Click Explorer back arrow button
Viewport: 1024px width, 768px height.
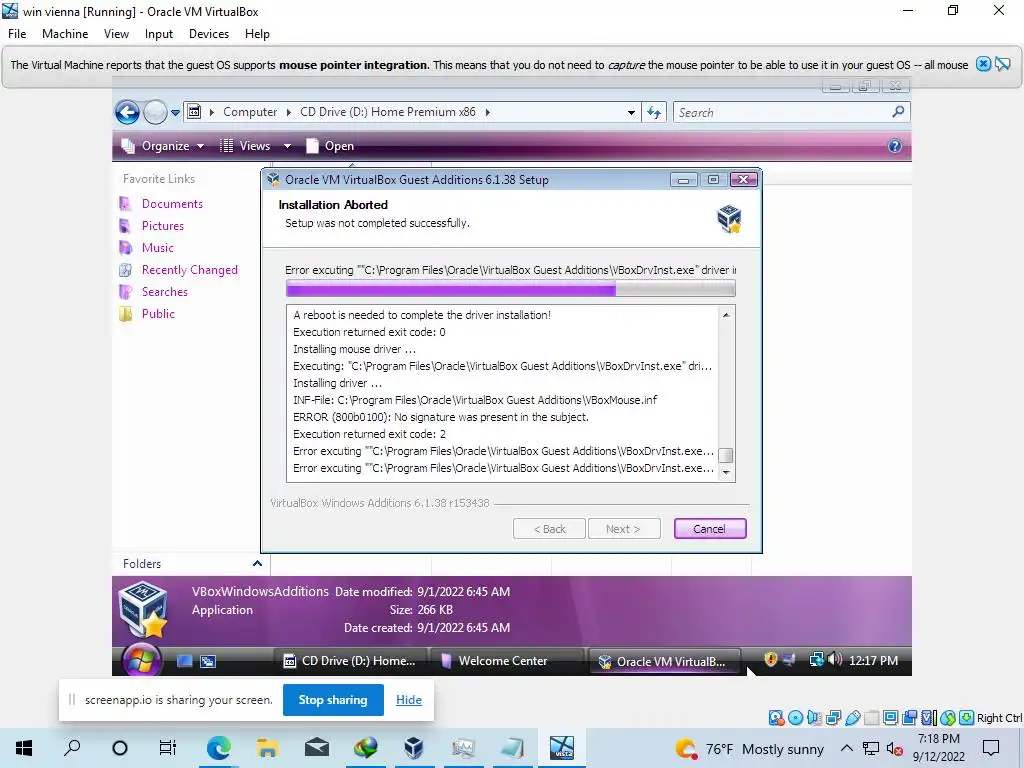pos(127,112)
